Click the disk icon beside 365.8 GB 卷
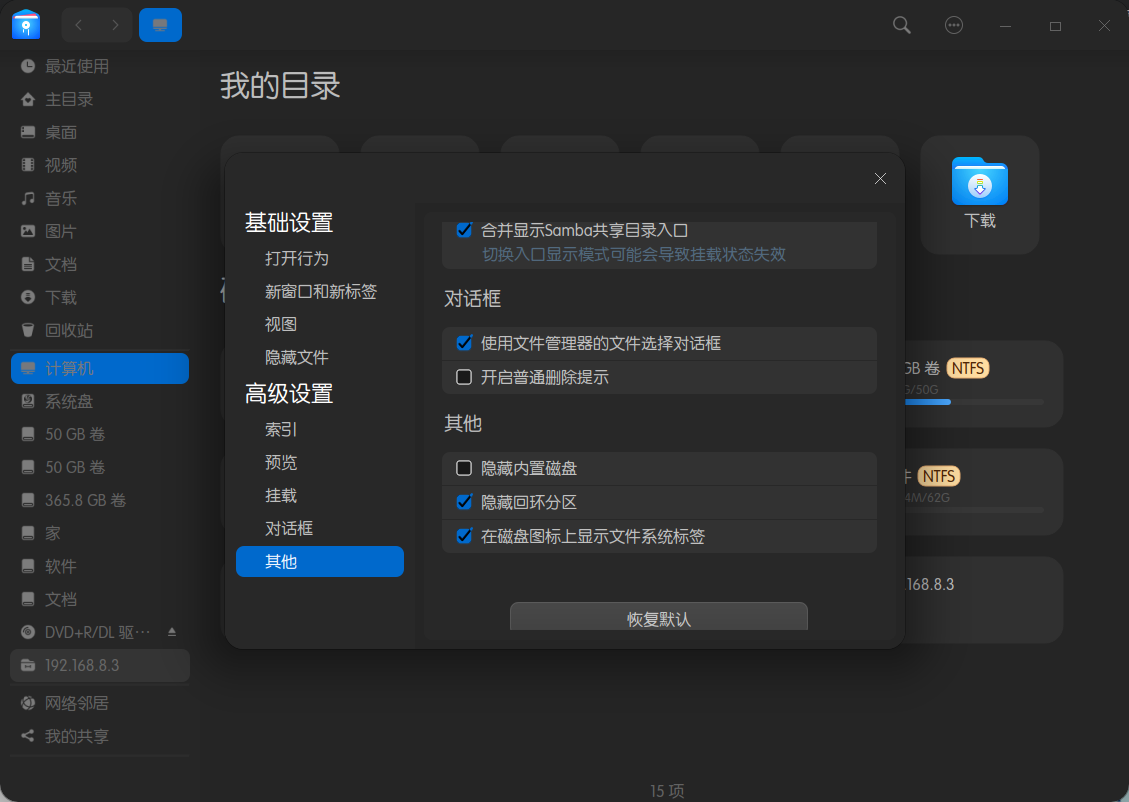This screenshot has height=802, width=1129. click(x=28, y=500)
